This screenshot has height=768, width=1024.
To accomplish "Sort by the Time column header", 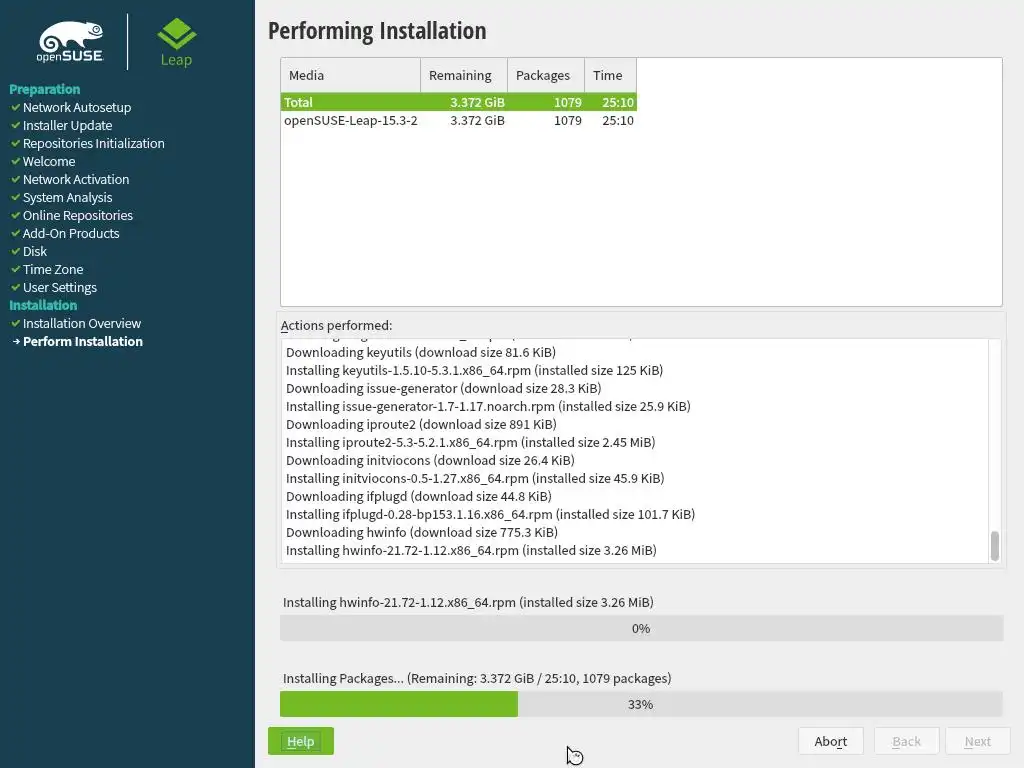I will (x=610, y=75).
